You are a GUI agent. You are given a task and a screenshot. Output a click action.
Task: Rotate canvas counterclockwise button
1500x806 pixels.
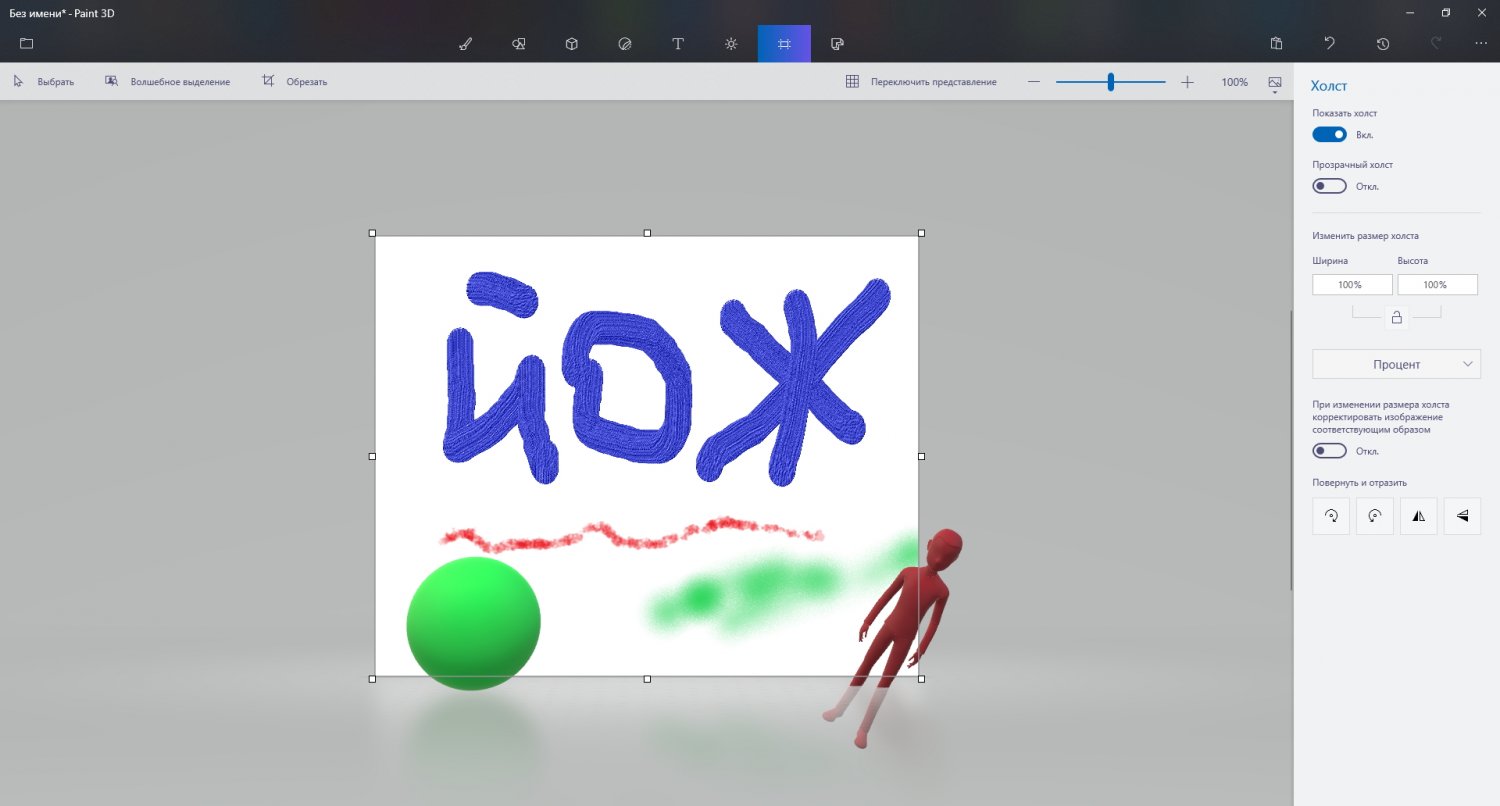tap(1375, 516)
